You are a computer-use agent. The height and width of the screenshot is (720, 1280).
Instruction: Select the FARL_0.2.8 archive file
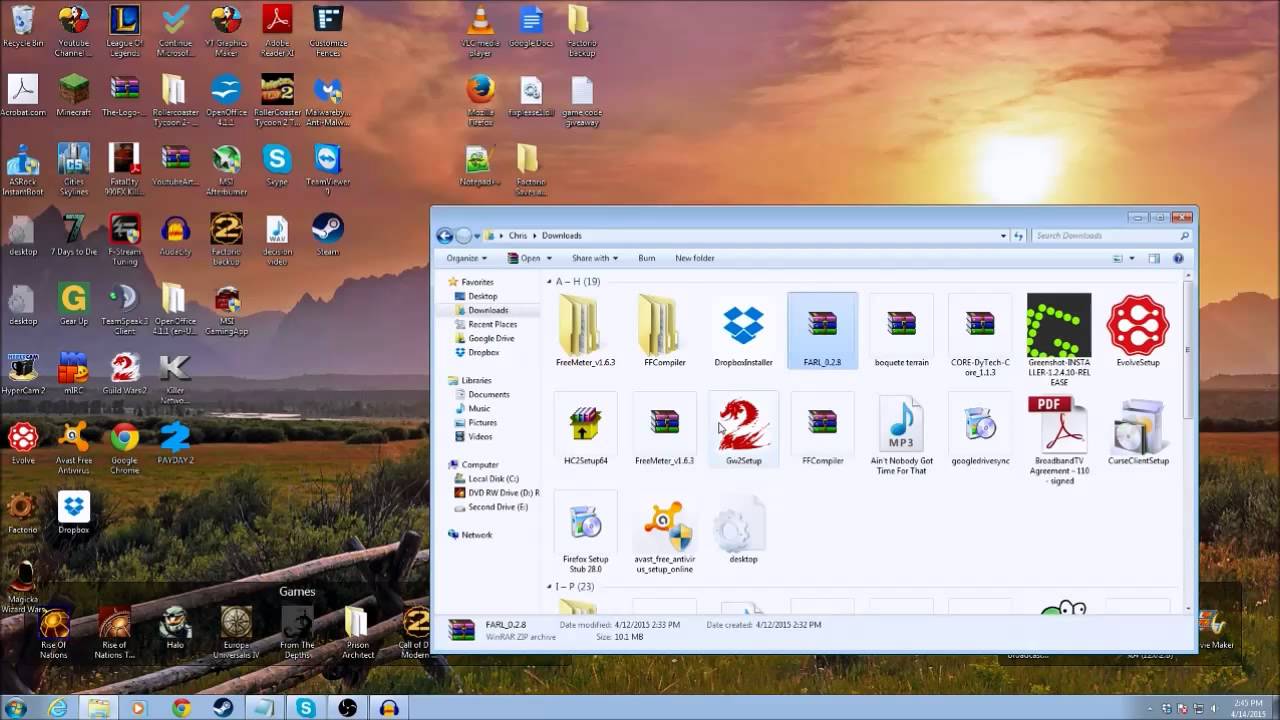[x=822, y=331]
